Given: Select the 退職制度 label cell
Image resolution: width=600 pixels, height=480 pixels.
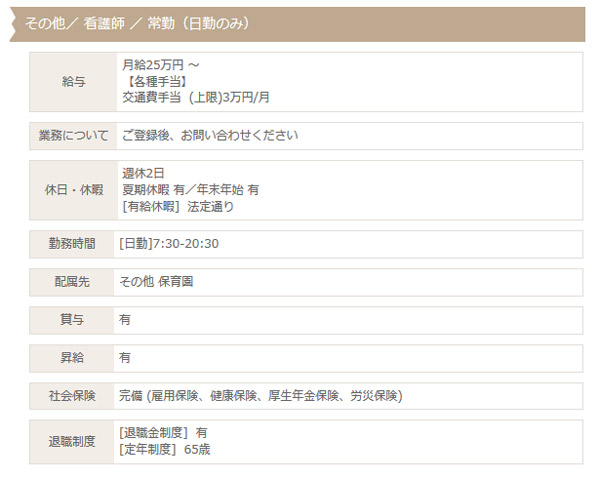Looking at the screenshot, I should [x=72, y=442].
